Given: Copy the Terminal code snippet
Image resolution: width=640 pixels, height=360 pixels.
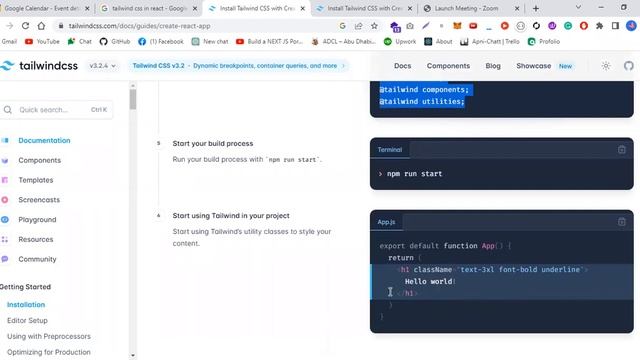Looking at the screenshot, I should pyautogui.click(x=622, y=150).
